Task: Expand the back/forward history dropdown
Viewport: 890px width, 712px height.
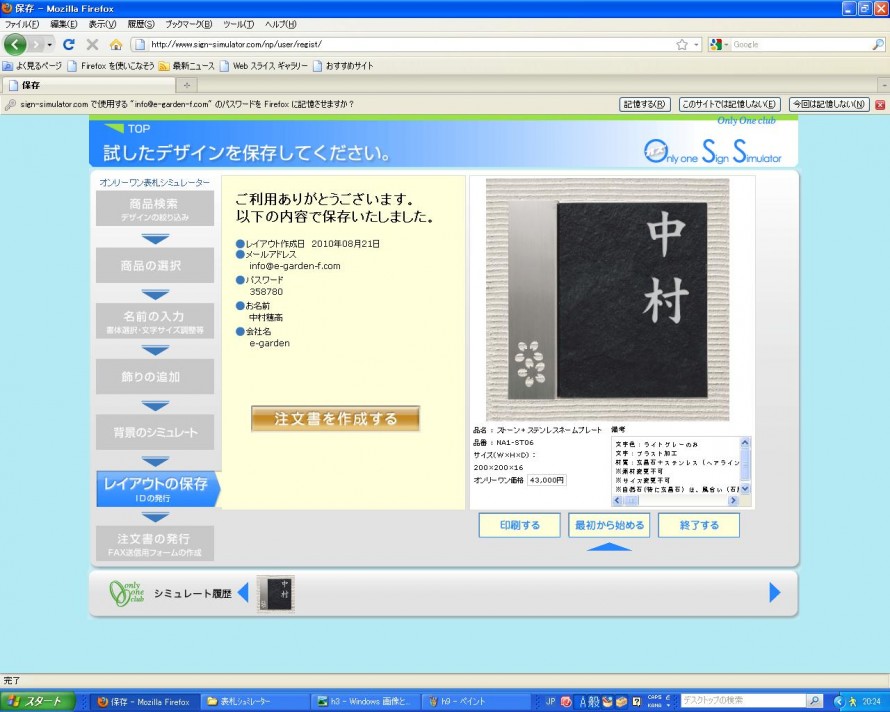Action: pos(50,44)
